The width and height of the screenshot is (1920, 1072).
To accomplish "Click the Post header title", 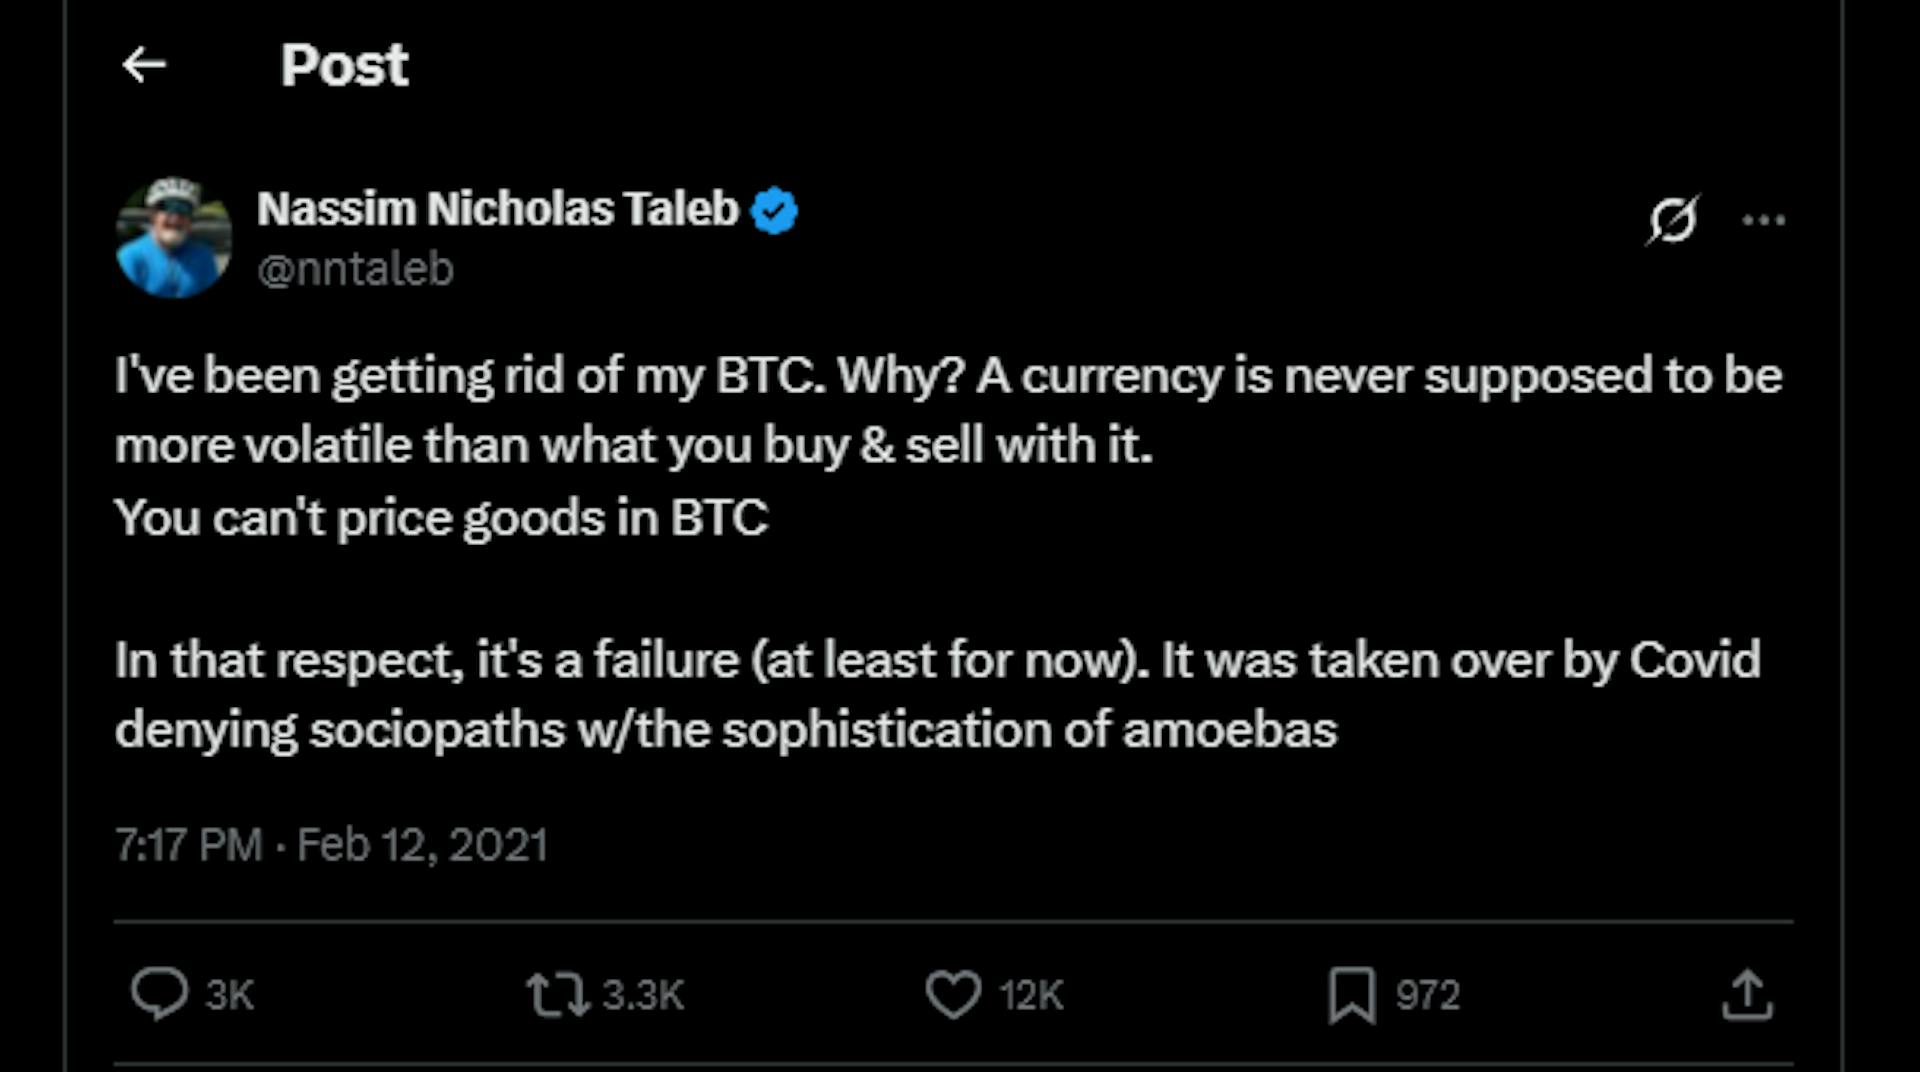I will tap(344, 66).
